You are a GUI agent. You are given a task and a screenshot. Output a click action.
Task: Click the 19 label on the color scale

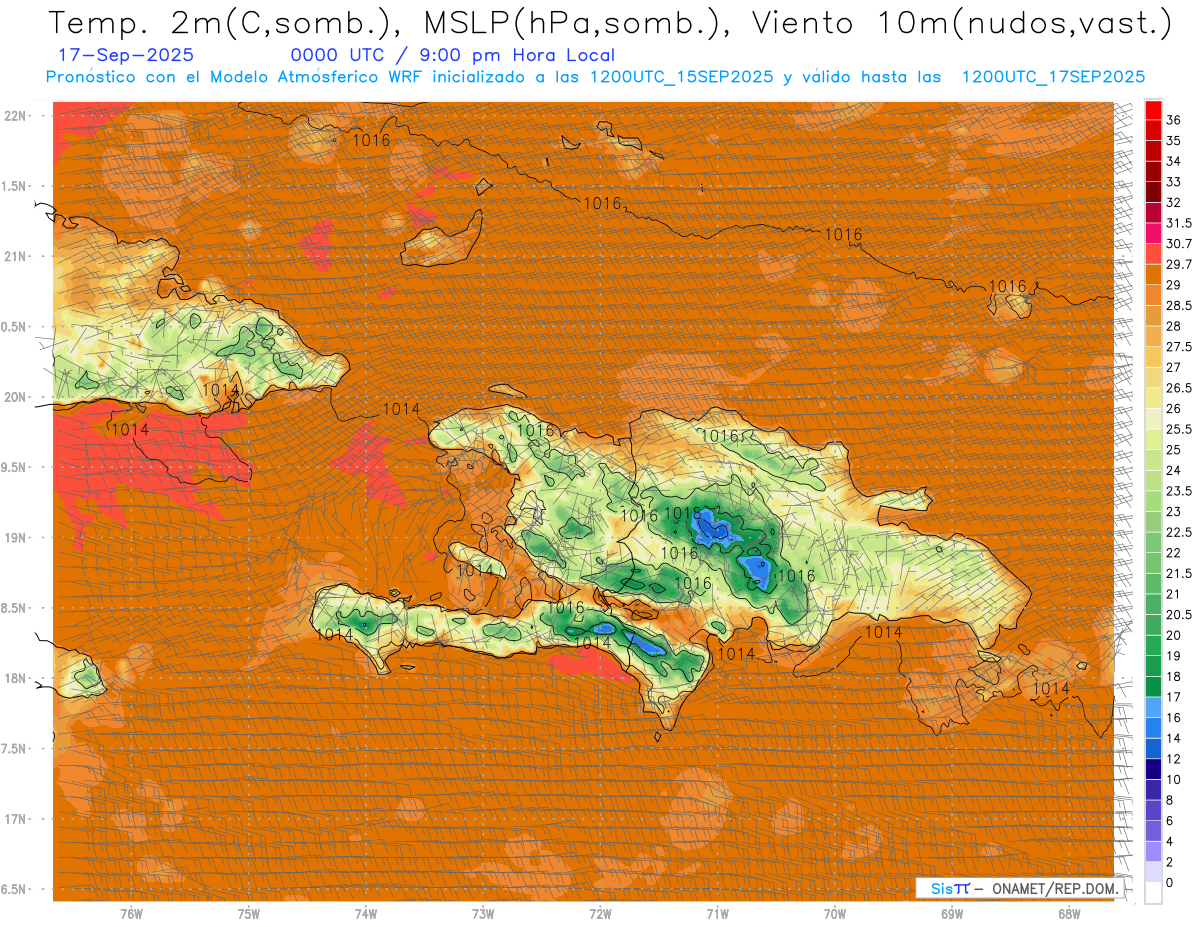tap(1173, 656)
